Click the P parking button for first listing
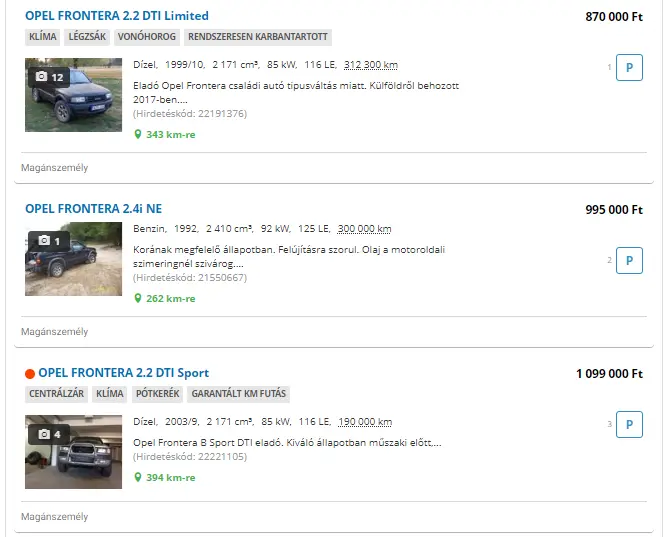 [x=629, y=67]
